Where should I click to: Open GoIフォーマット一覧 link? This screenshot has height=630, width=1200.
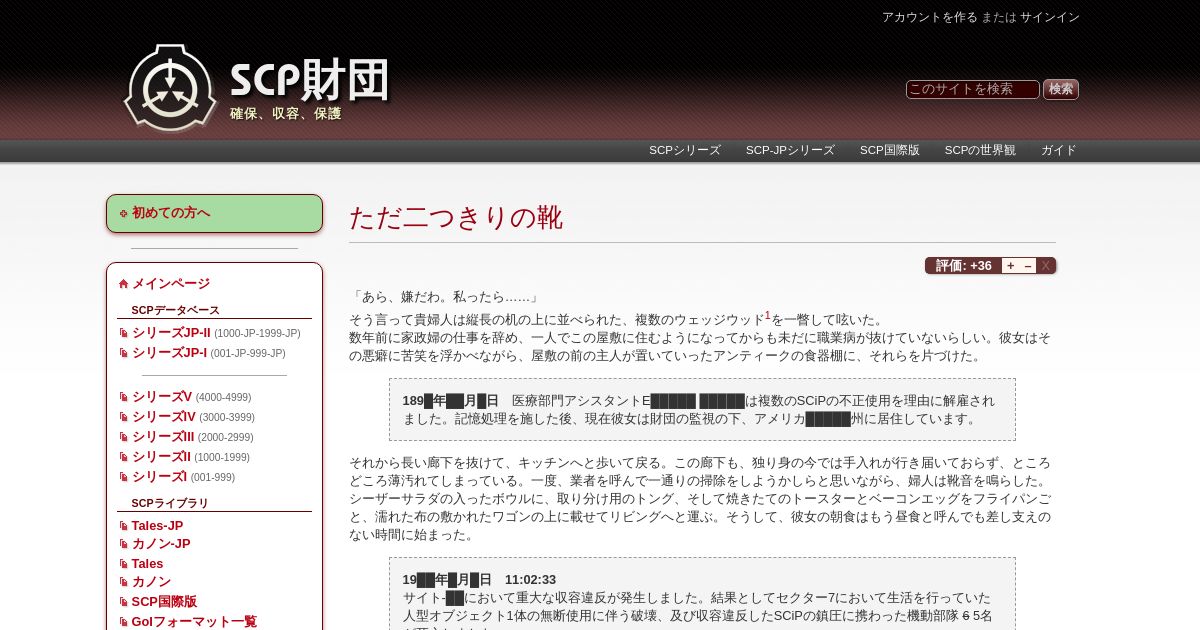194,621
